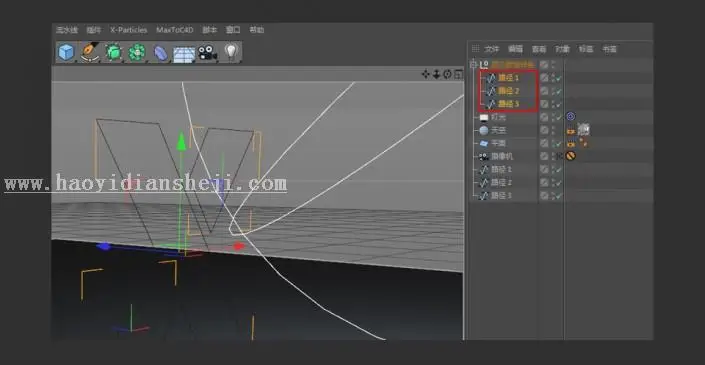Open Object Manager 编辑 menu
The image size is (705, 365).
[515, 49]
